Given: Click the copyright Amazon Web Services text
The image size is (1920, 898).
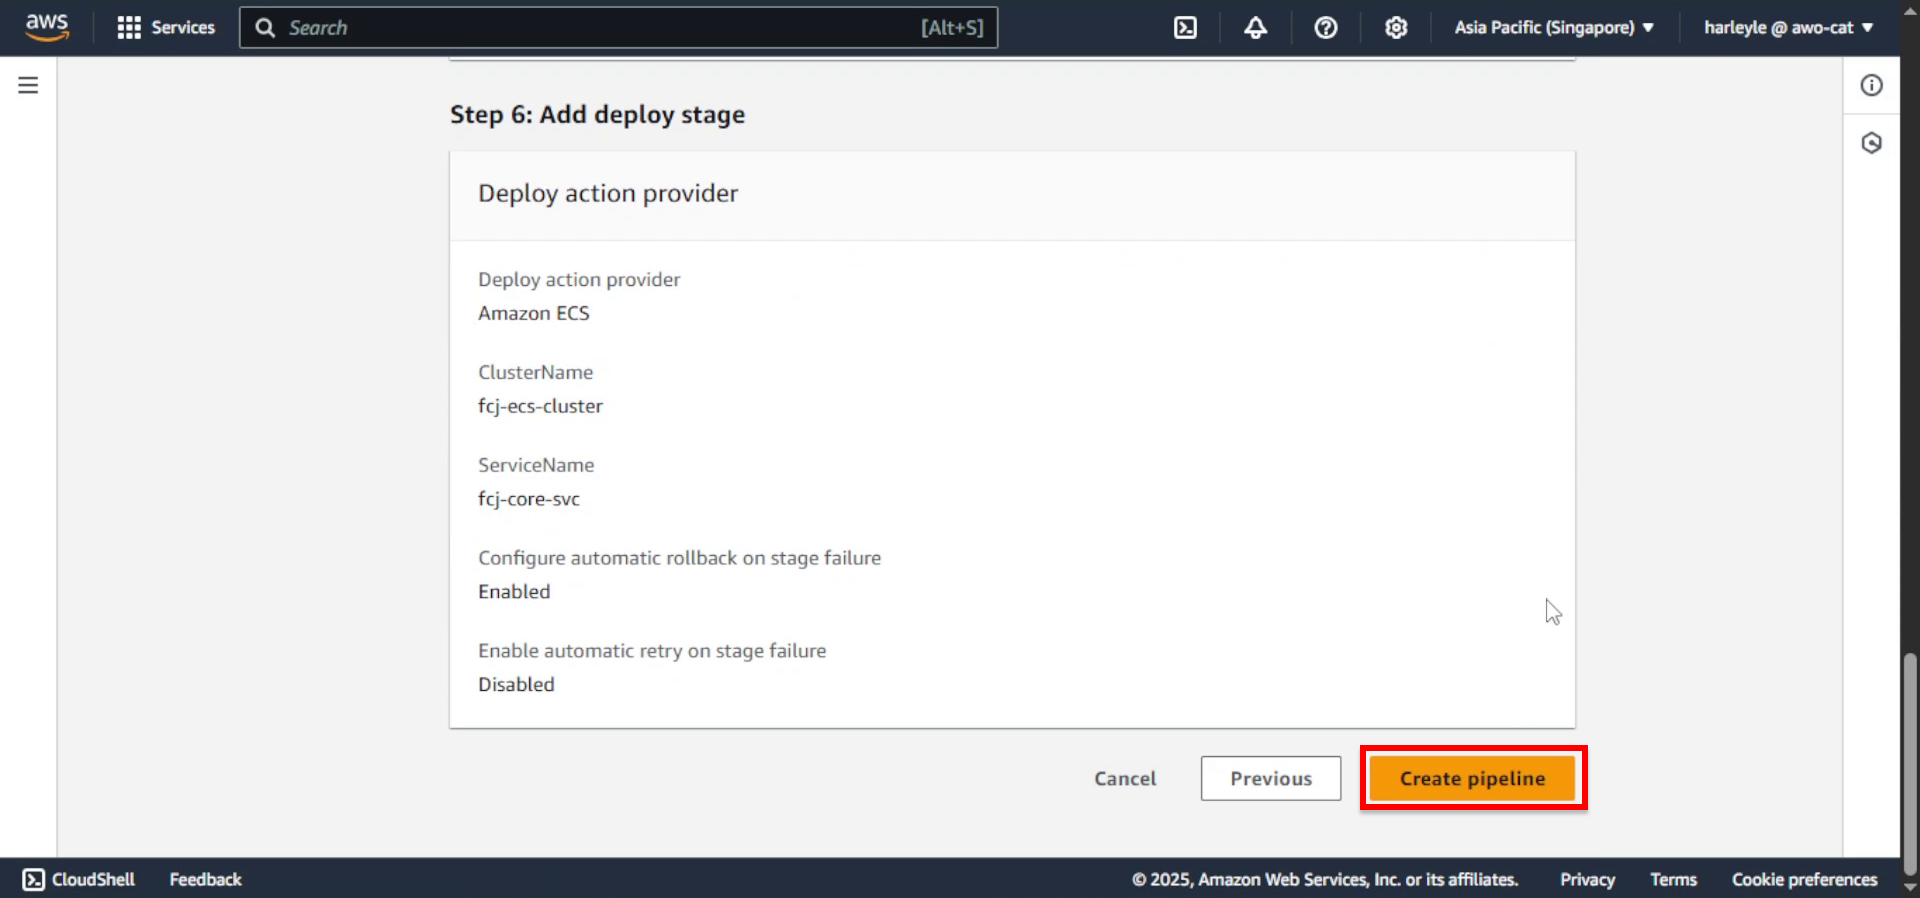Looking at the screenshot, I should click(x=1325, y=879).
